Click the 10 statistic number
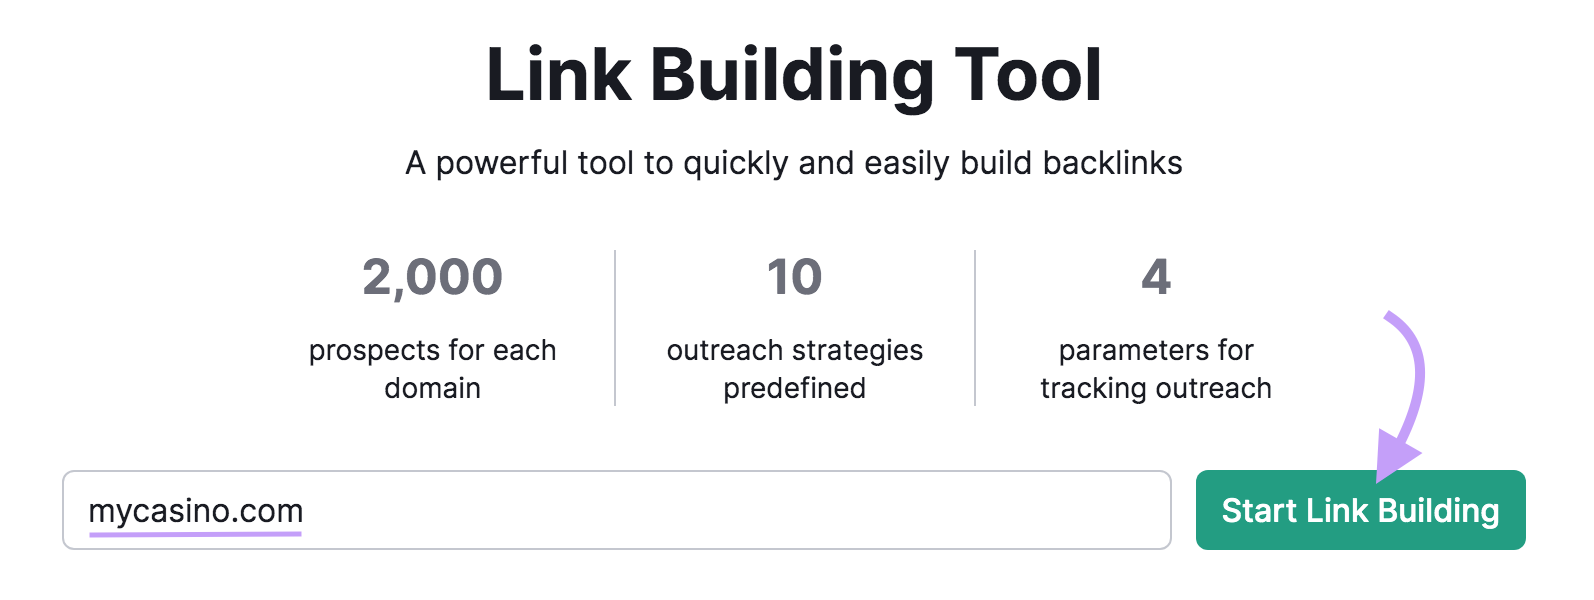 793,277
